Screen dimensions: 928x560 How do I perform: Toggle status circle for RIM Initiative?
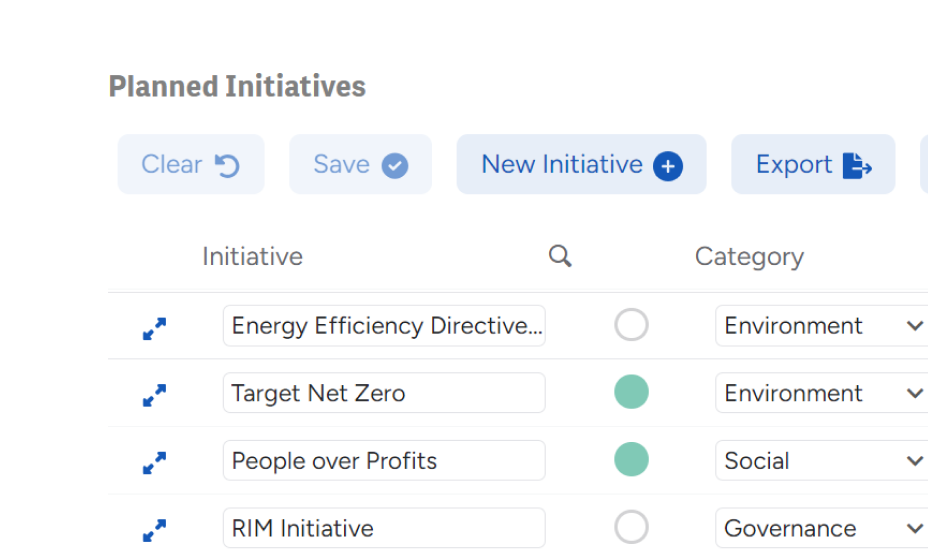[631, 527]
